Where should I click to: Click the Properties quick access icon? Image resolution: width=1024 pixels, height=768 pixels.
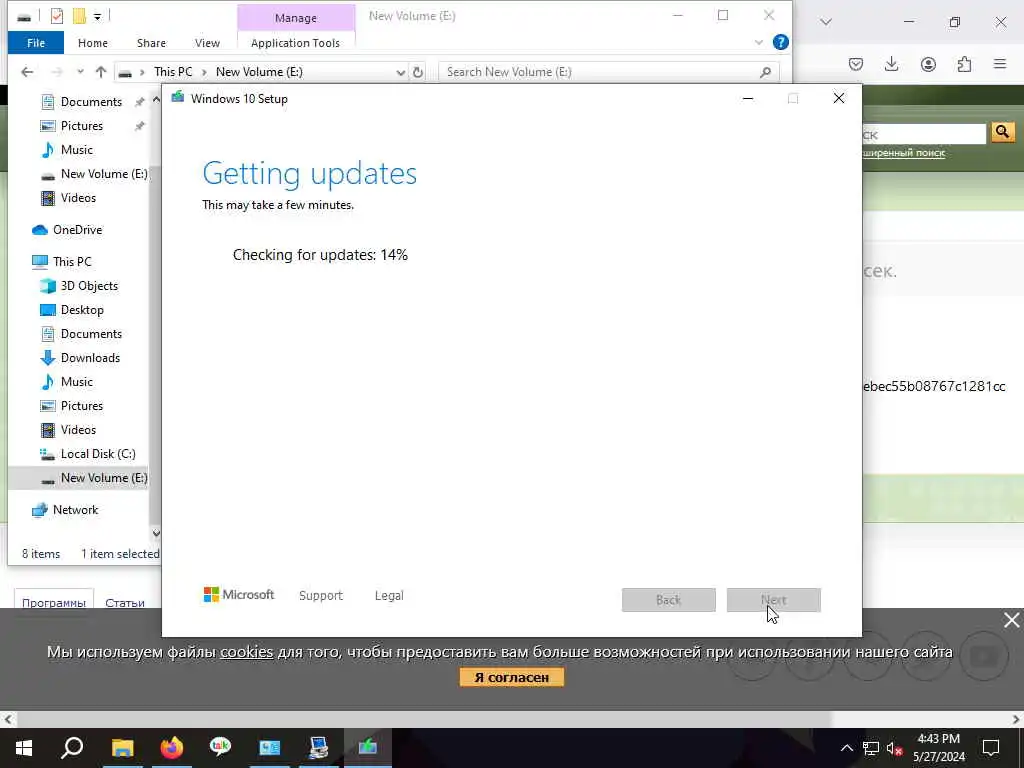point(57,16)
